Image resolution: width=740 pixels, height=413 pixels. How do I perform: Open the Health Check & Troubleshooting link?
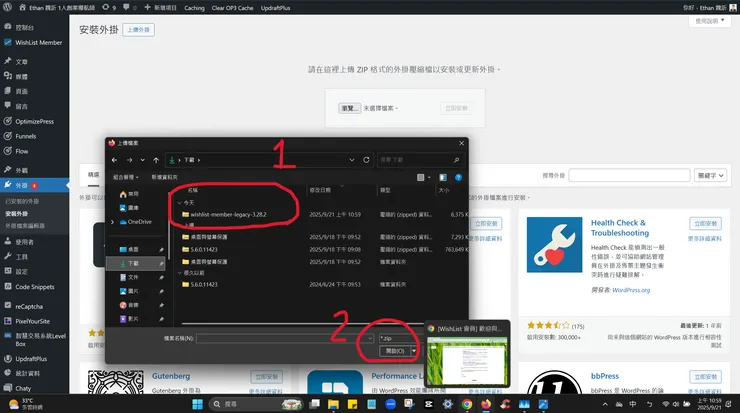click(x=620, y=228)
